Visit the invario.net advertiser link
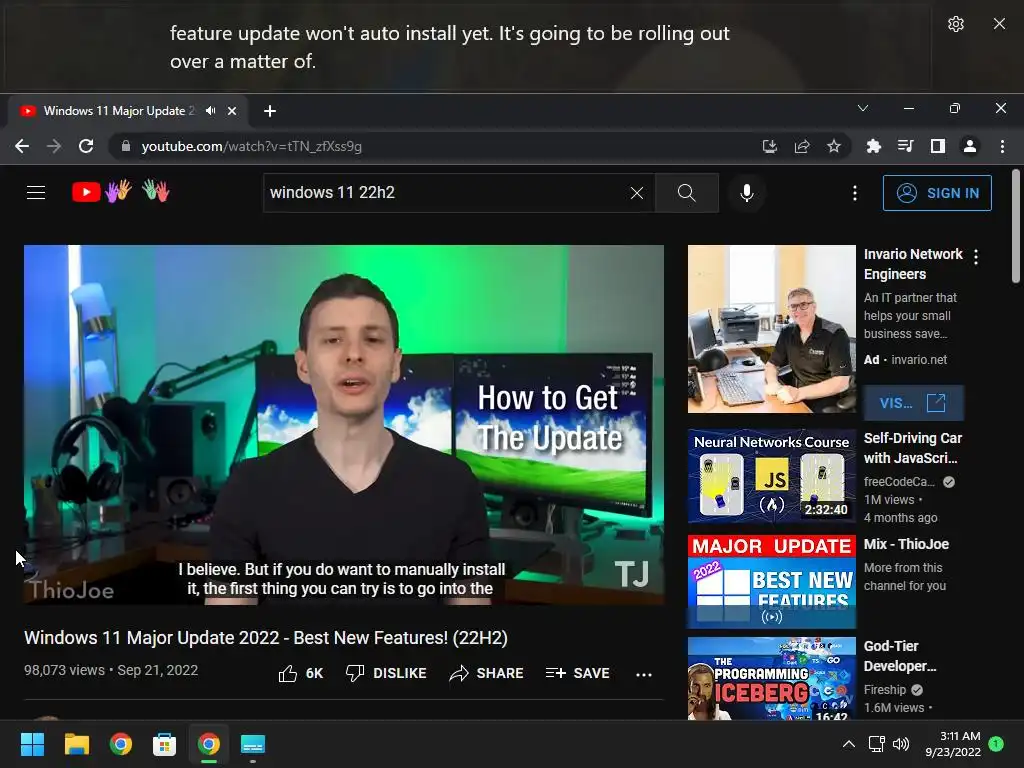Screen dimensions: 1024x768 coord(919,360)
